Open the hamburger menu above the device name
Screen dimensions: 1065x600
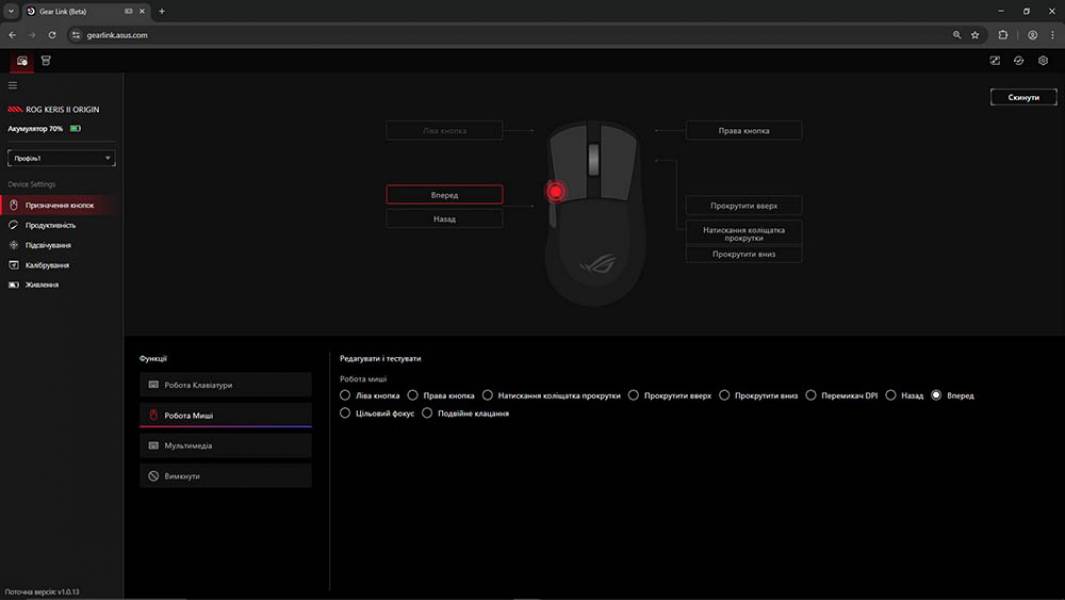(12, 86)
